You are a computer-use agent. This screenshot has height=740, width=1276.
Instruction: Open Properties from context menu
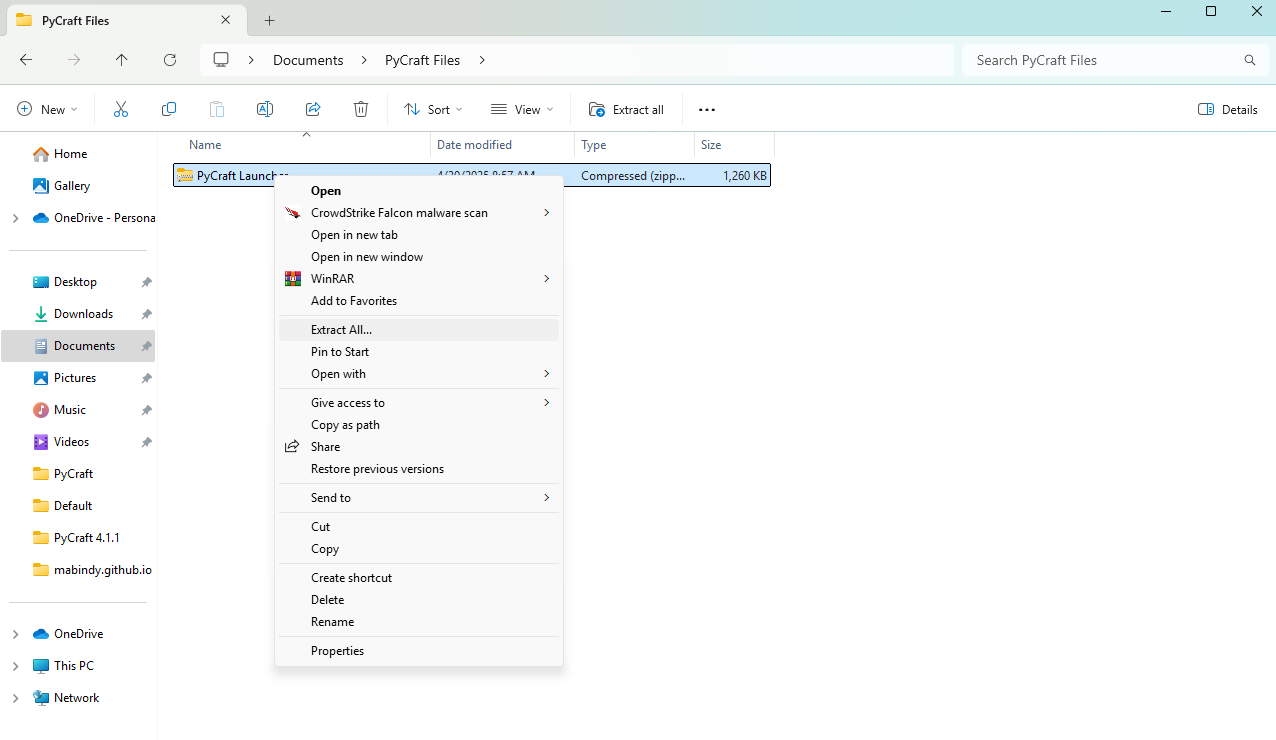[419, 651]
